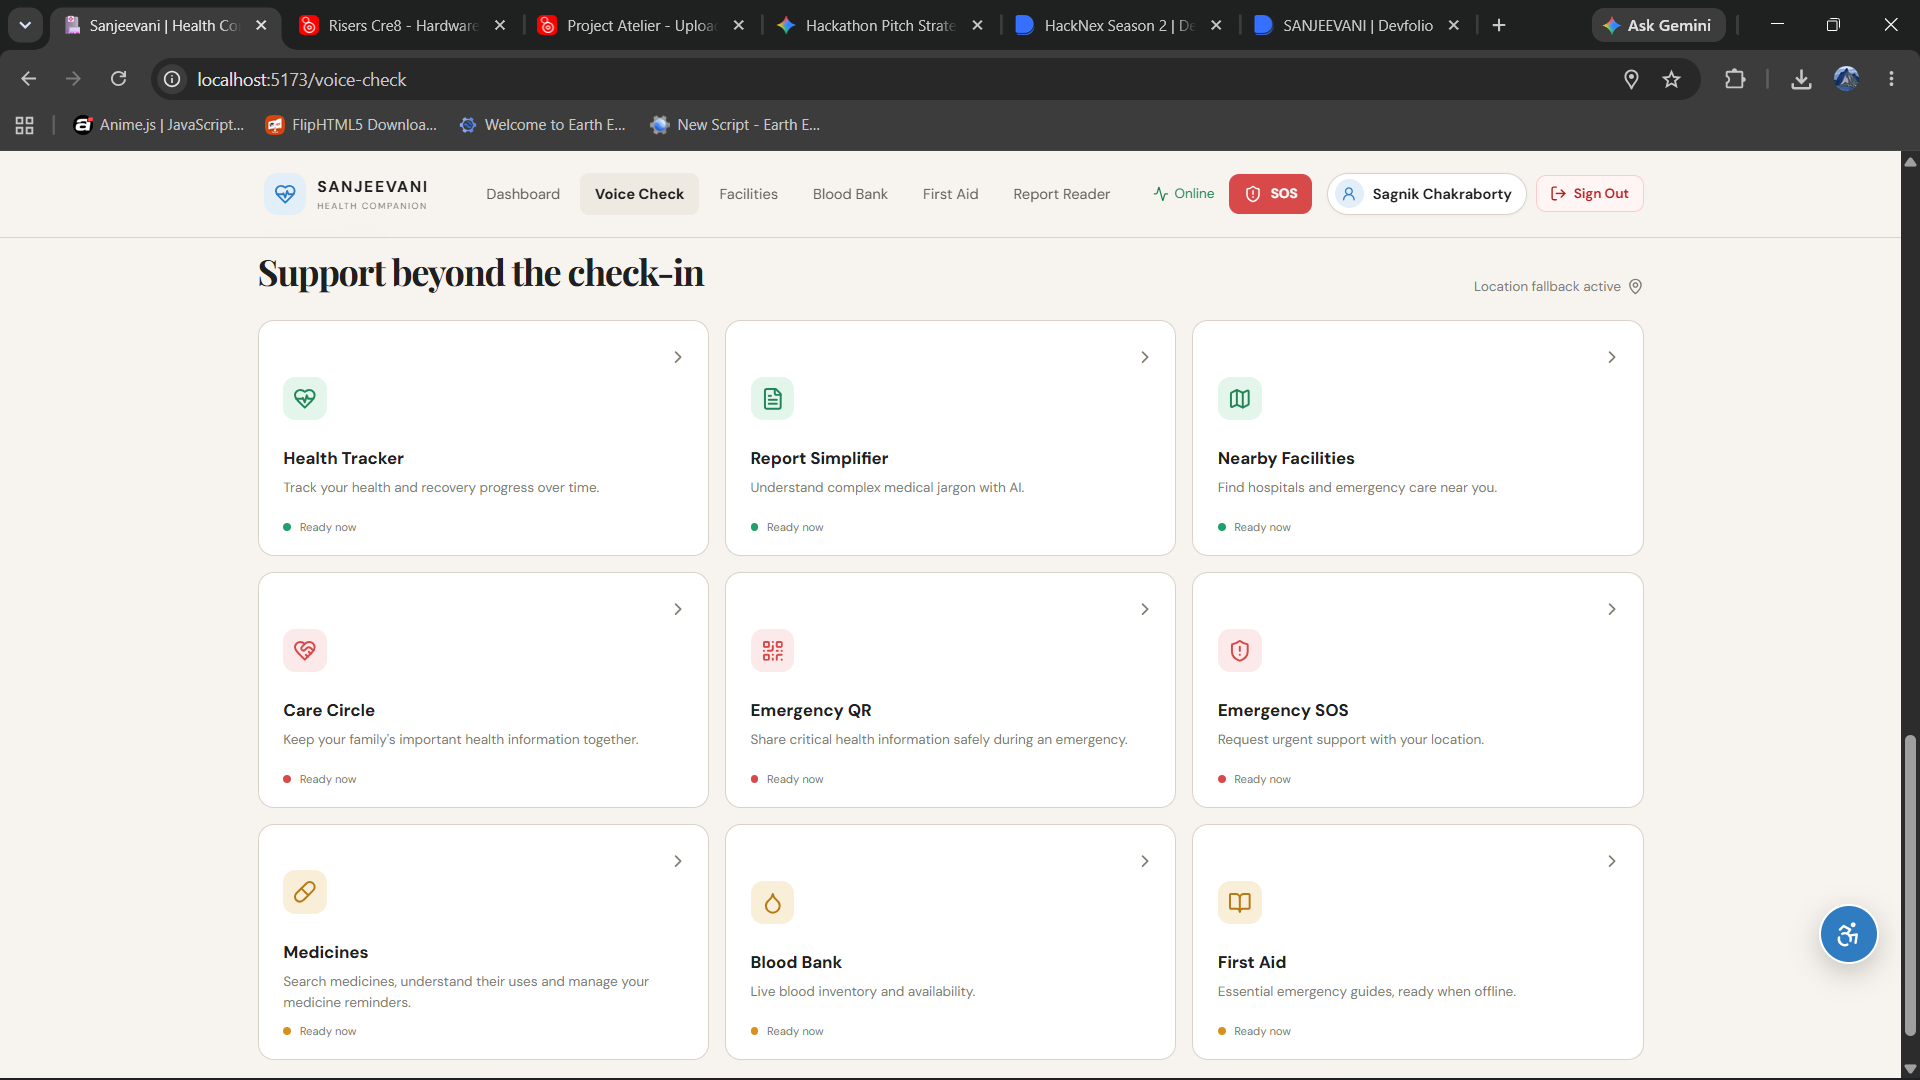Open the floating accessibility widget

click(x=1848, y=935)
